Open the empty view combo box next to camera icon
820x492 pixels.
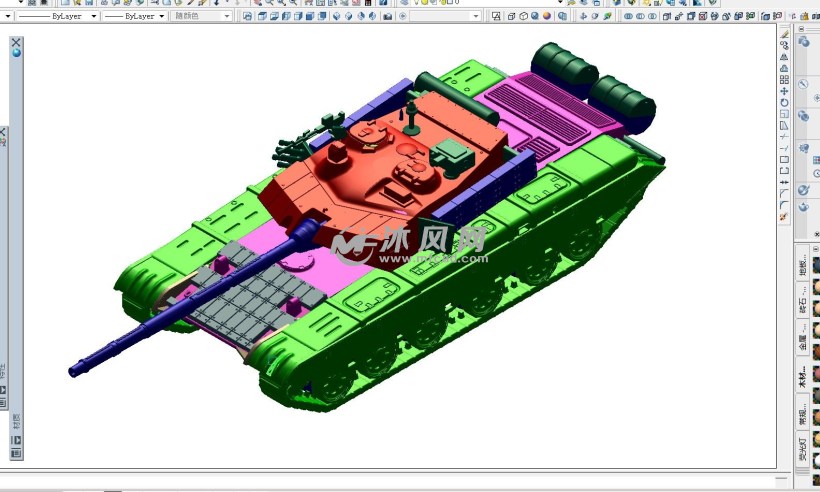pyautogui.click(x=445, y=16)
